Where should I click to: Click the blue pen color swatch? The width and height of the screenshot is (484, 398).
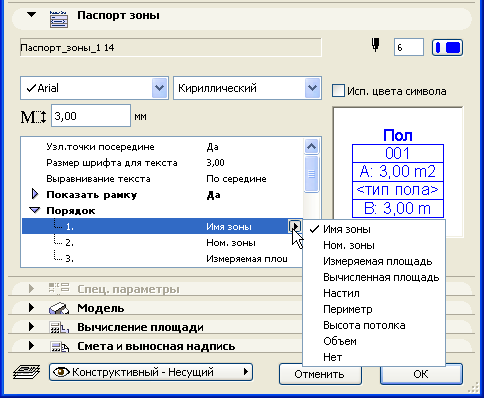[447, 47]
